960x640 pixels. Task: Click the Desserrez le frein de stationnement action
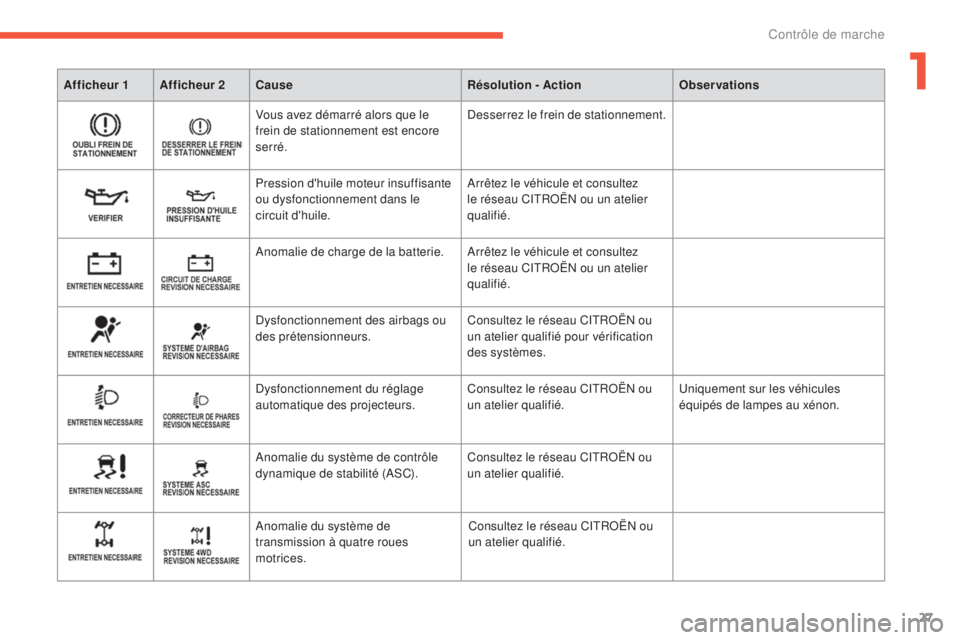(566, 115)
